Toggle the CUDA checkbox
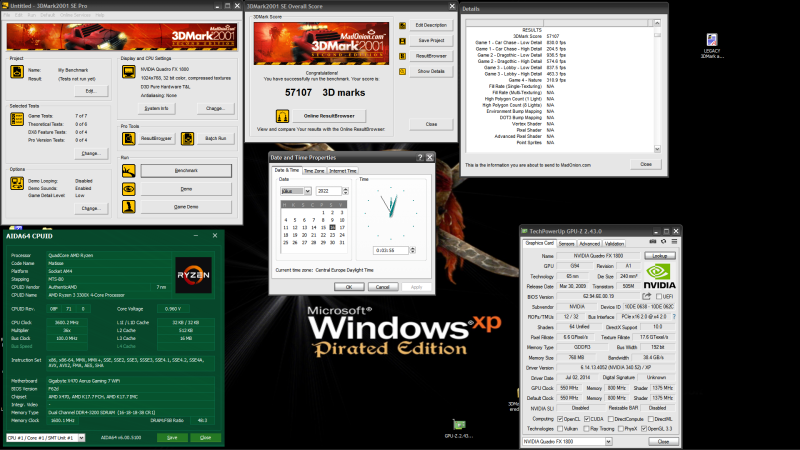This screenshot has width=800, height=450. 587,419
